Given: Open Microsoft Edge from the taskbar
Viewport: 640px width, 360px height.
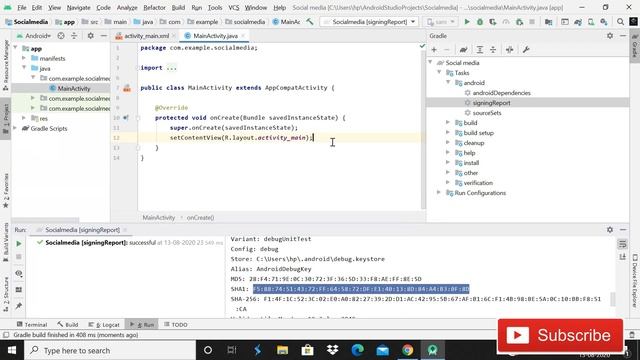Looking at the screenshot, I should [358, 350].
